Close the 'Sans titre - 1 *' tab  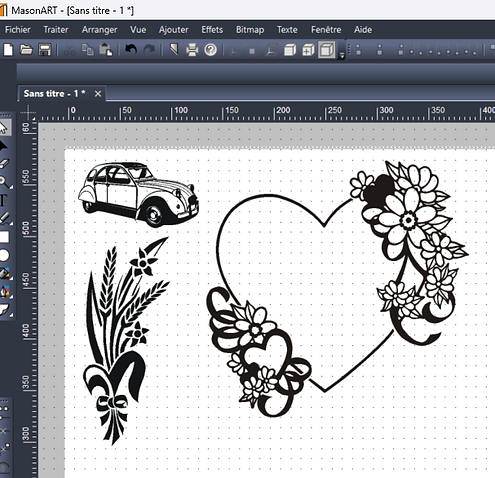pyautogui.click(x=98, y=94)
